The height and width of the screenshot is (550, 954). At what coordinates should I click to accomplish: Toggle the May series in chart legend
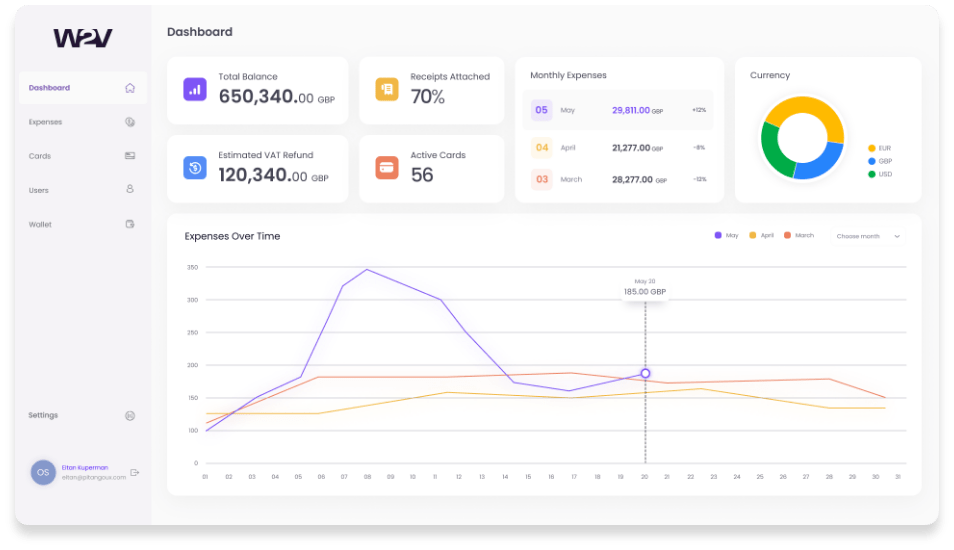(x=726, y=235)
